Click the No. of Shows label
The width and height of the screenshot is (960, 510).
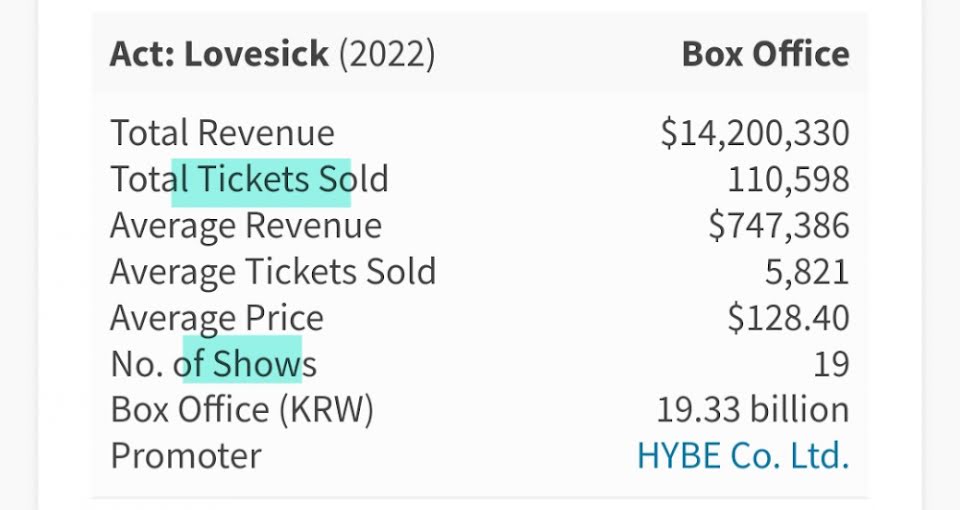[x=213, y=364]
